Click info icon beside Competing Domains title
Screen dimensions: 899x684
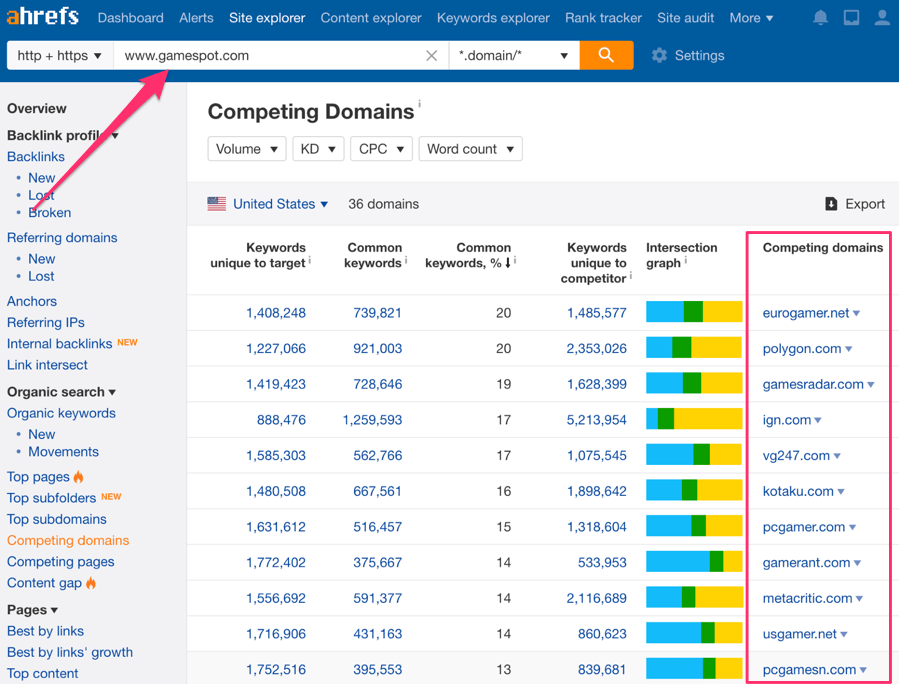[x=419, y=103]
